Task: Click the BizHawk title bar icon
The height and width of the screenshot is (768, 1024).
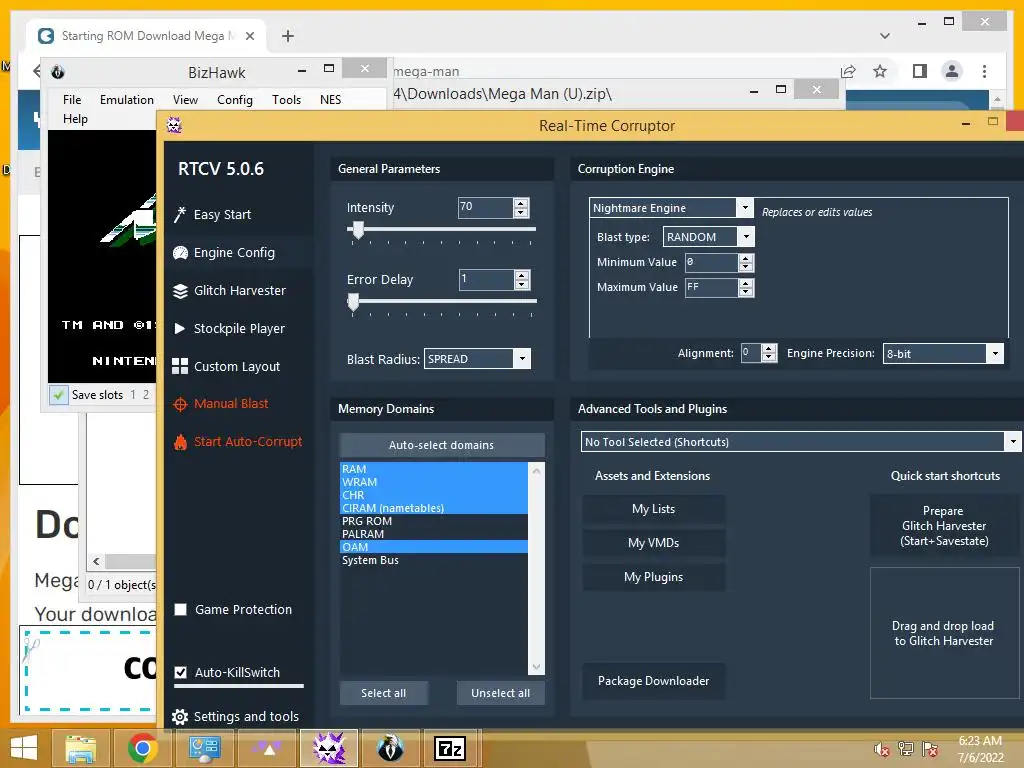Action: pyautogui.click(x=57, y=72)
